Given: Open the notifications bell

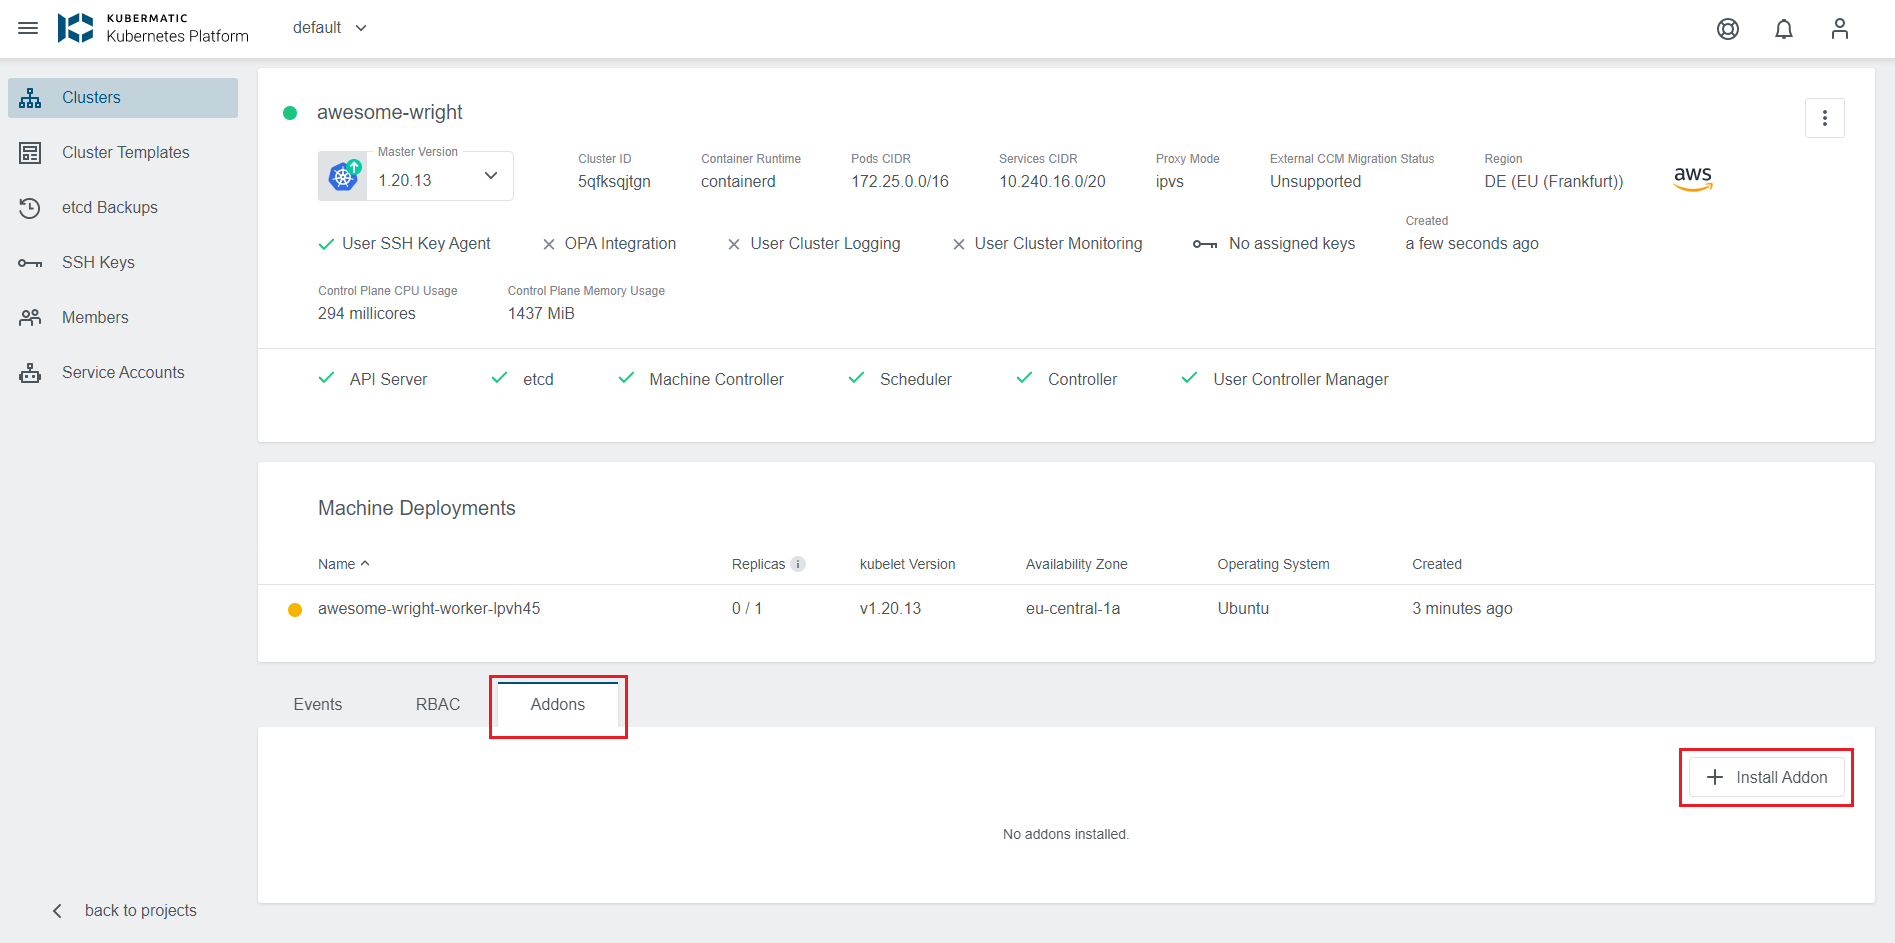Looking at the screenshot, I should tap(1784, 29).
